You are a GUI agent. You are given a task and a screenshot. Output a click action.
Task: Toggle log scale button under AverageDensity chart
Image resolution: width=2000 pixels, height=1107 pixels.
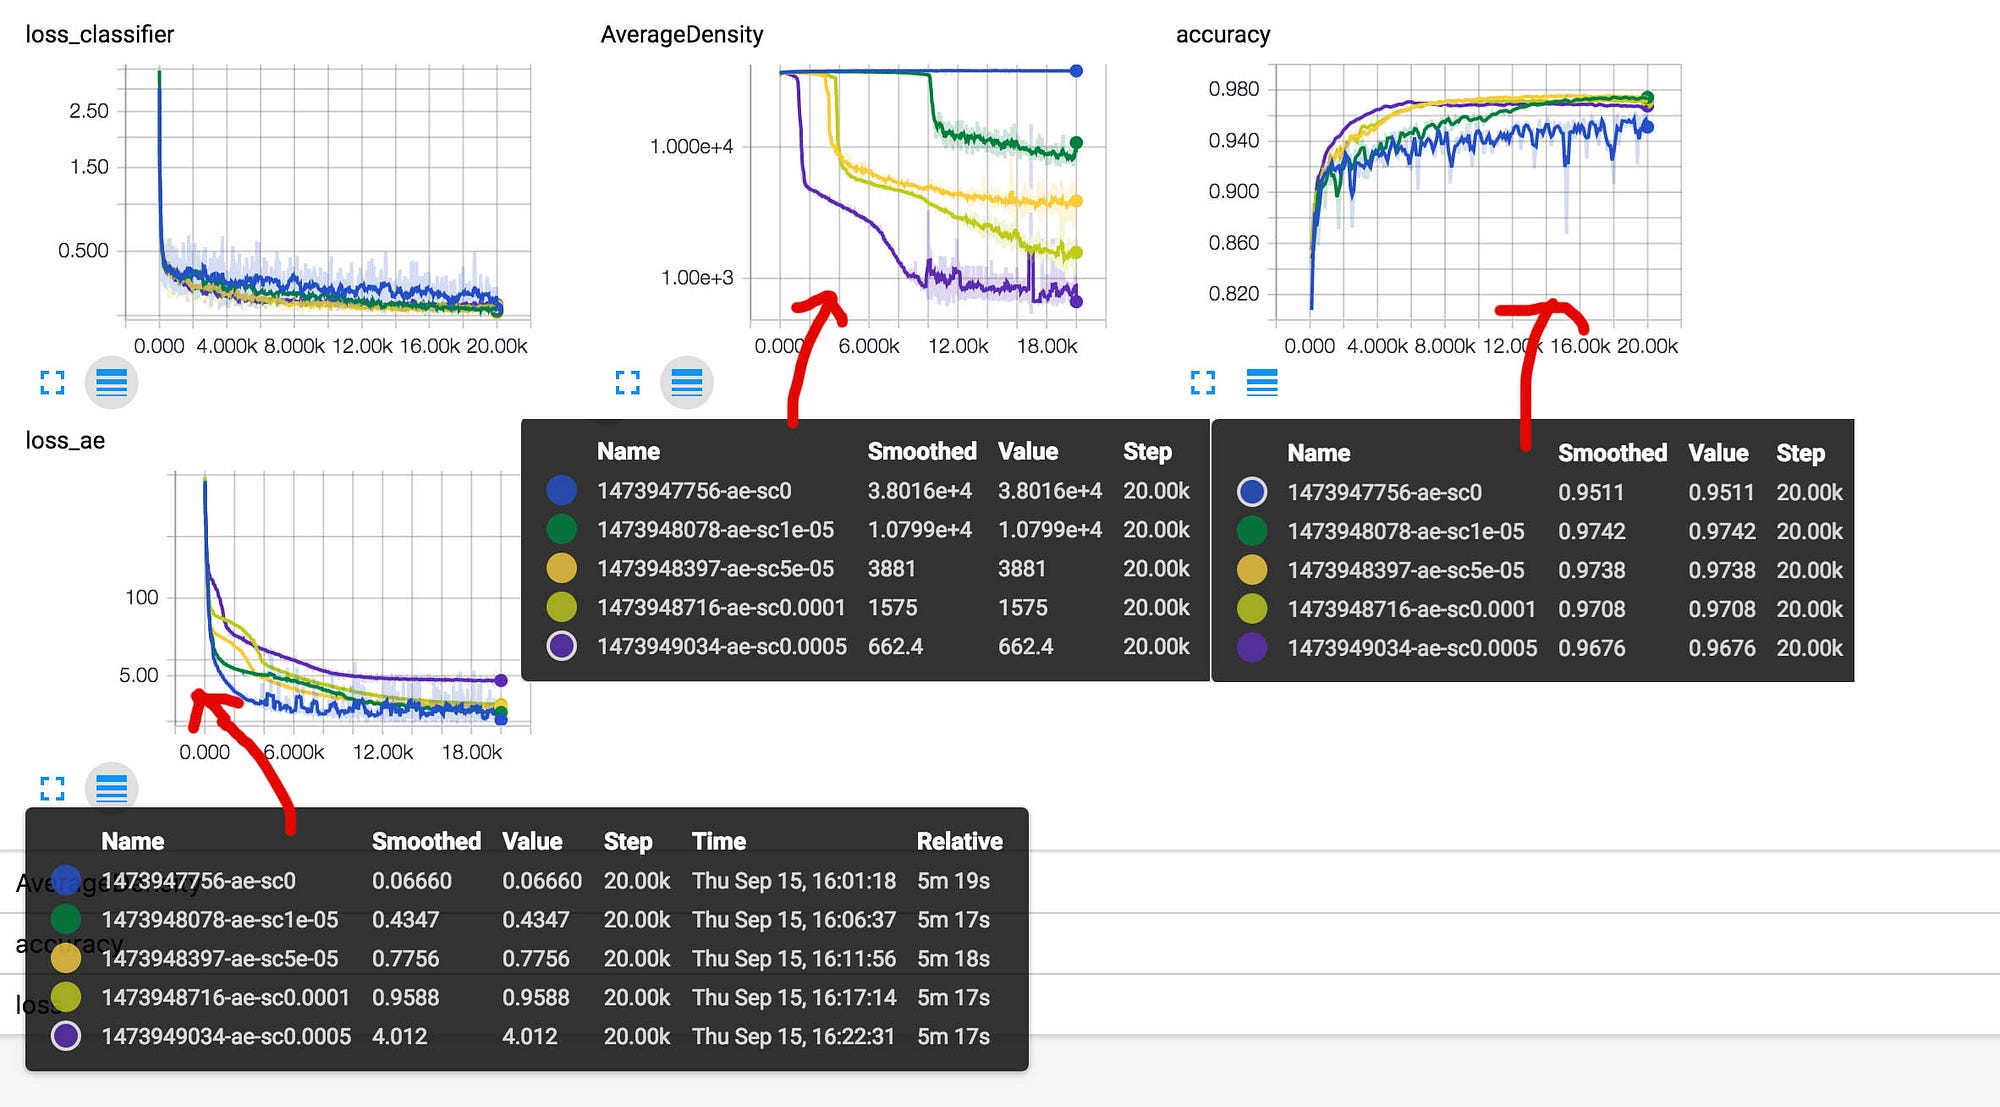(687, 382)
